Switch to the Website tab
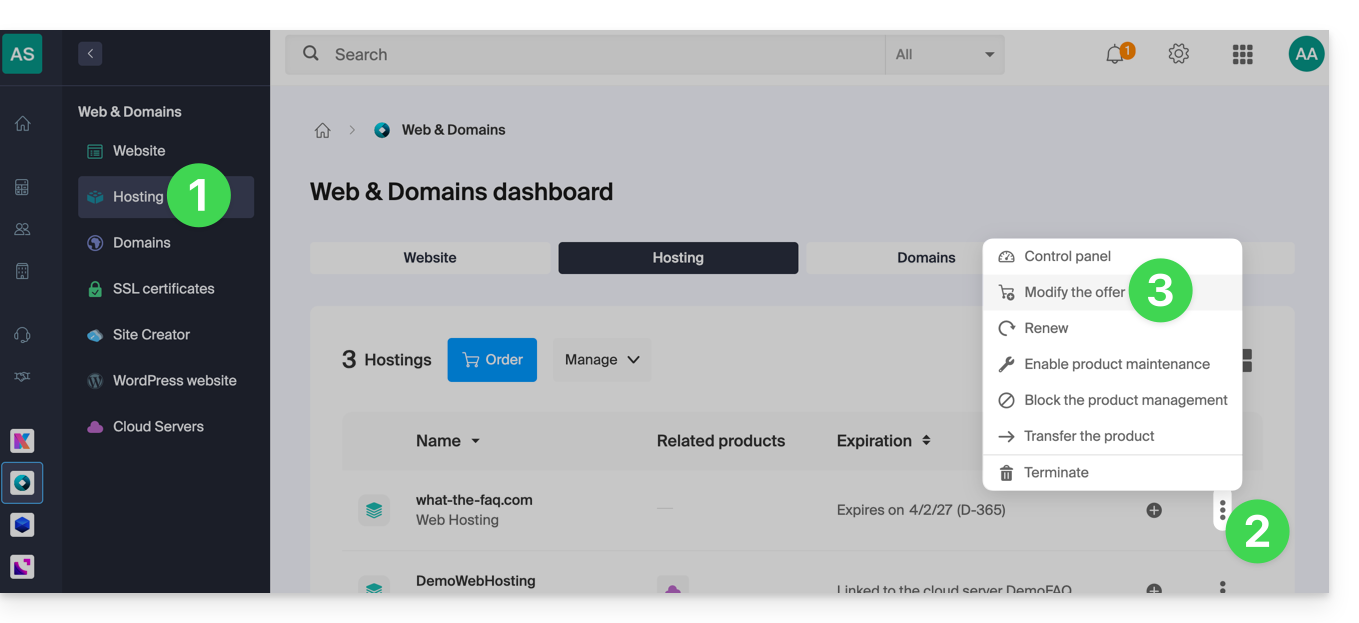 pos(430,258)
